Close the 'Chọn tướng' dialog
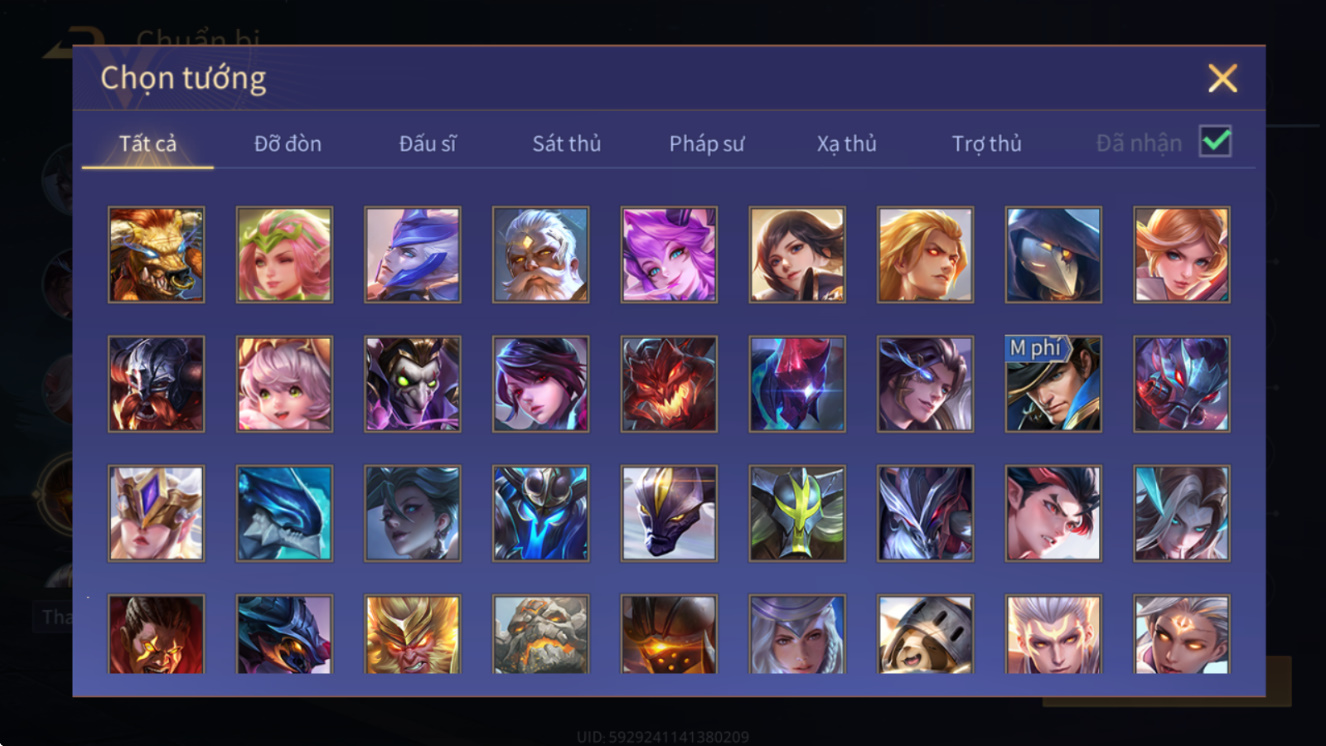1326x746 pixels. (1222, 78)
